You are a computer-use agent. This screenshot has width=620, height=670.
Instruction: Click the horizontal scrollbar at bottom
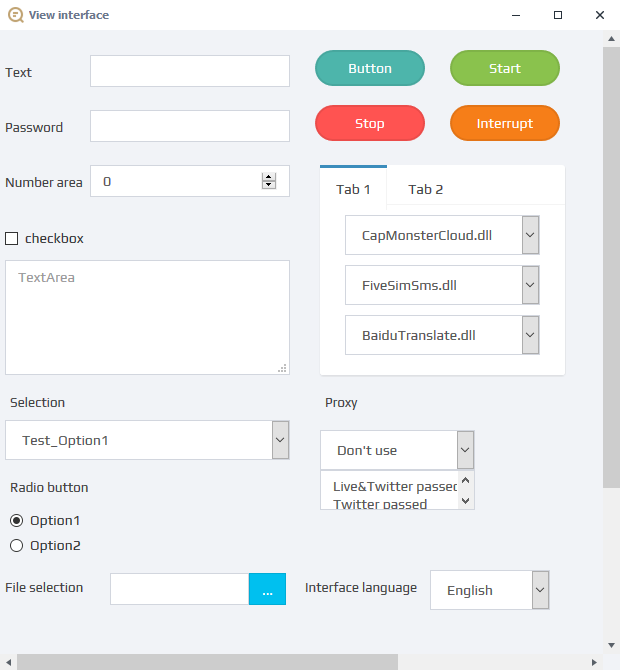click(207, 662)
